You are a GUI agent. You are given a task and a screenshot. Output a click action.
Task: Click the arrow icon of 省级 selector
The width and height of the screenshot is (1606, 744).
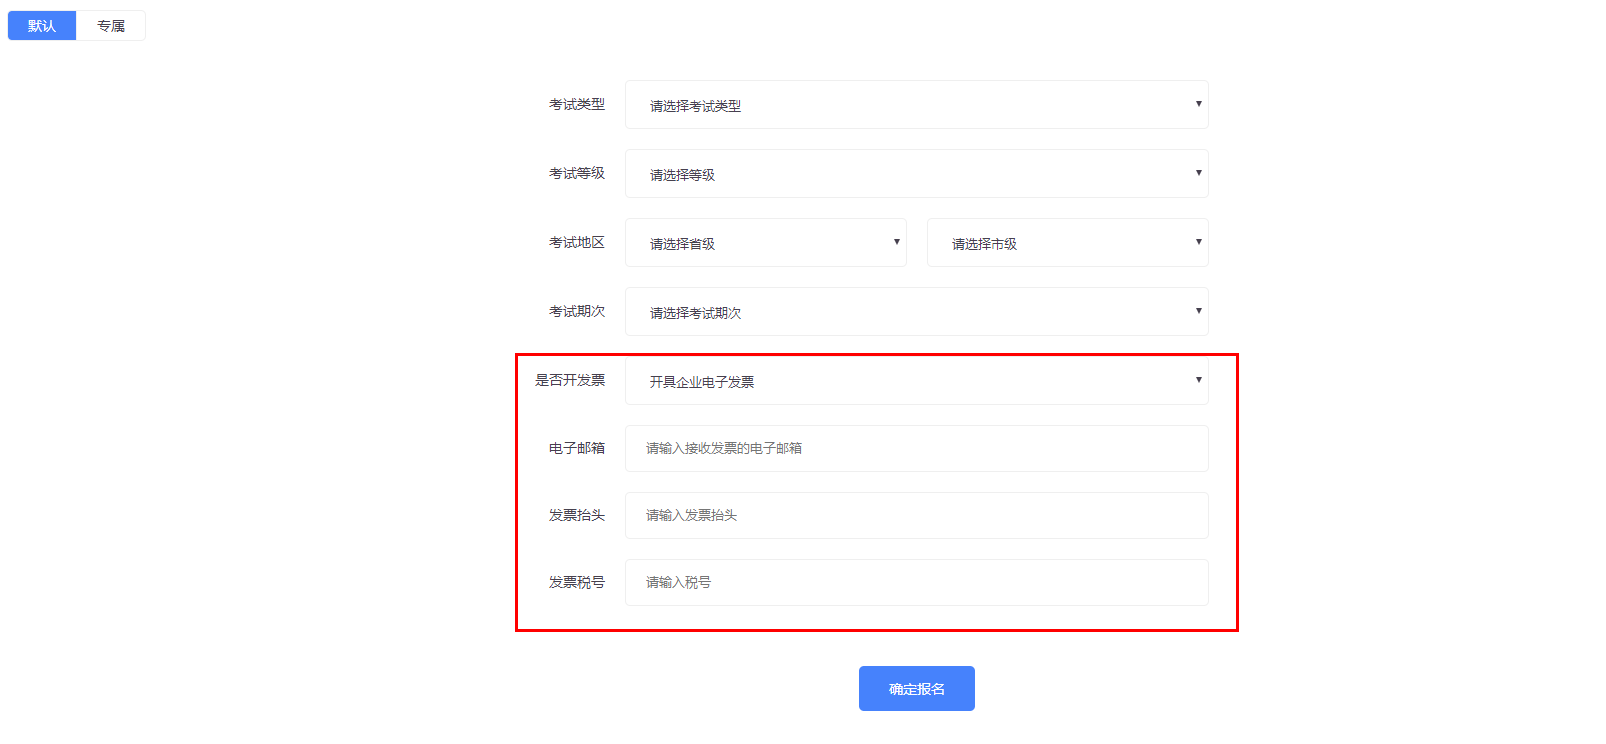[x=896, y=242]
